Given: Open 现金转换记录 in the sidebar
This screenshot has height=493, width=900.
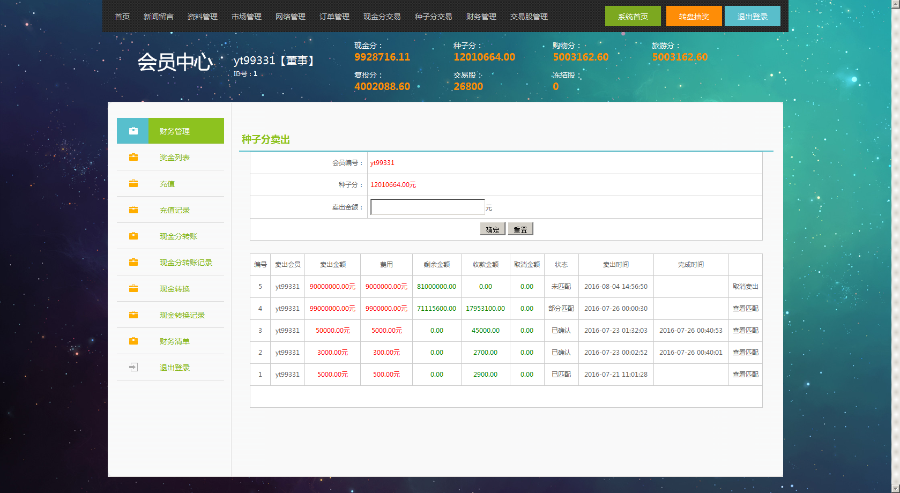Looking at the screenshot, I should coord(181,315).
